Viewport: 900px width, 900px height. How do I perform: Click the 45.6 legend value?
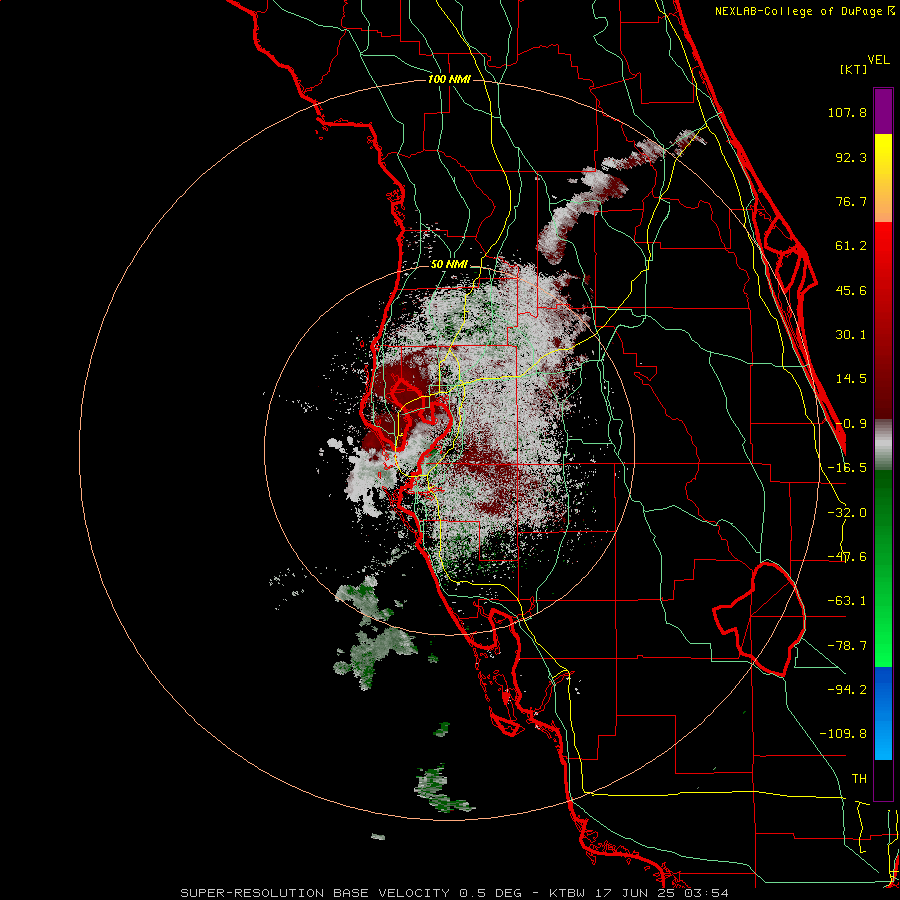pyautogui.click(x=851, y=290)
